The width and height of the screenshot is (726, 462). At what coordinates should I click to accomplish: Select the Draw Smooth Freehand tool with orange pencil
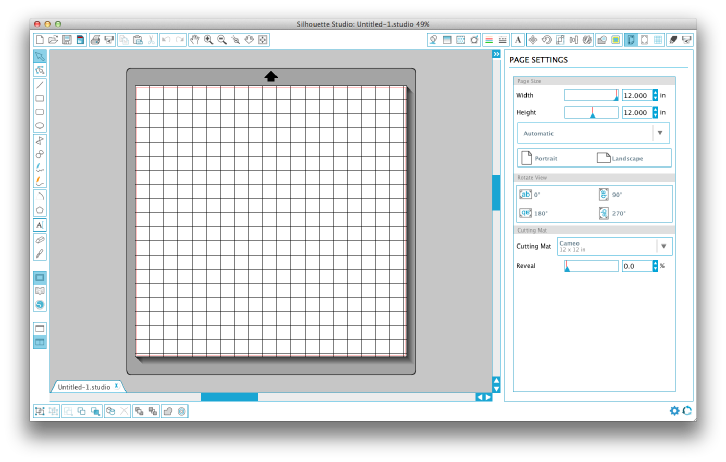[x=40, y=181]
